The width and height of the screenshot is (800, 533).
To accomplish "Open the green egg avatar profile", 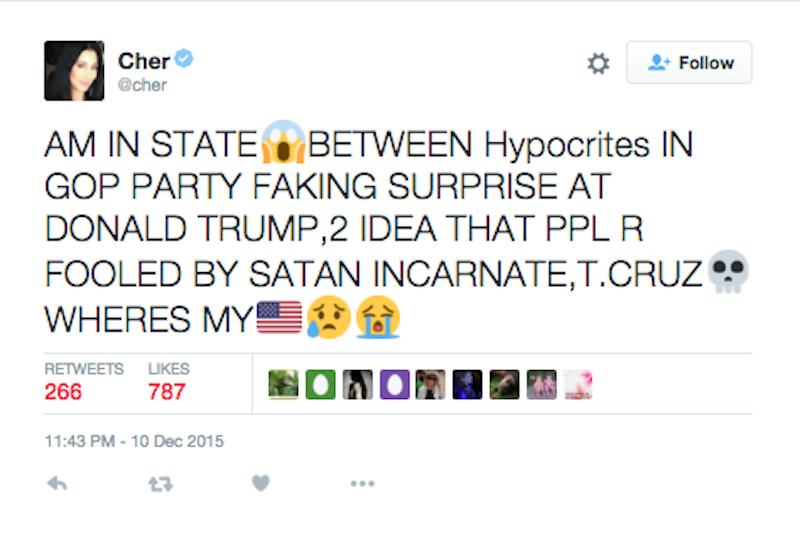I will coord(321,385).
